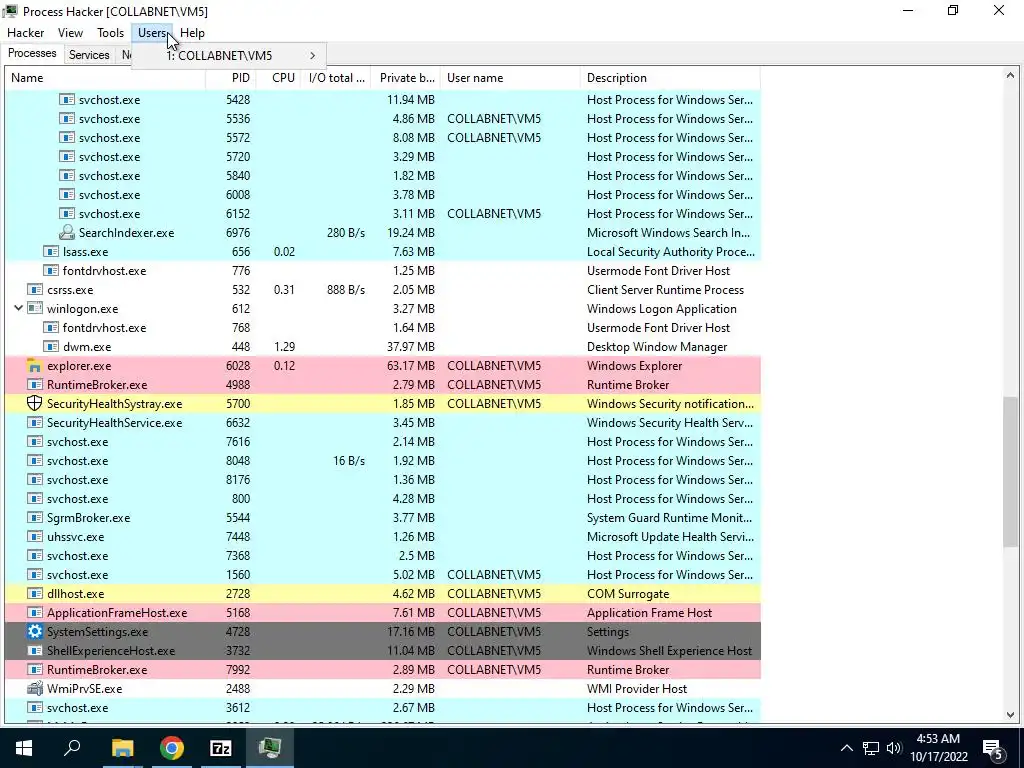Click the Desktop Window Manager description

coord(657,347)
